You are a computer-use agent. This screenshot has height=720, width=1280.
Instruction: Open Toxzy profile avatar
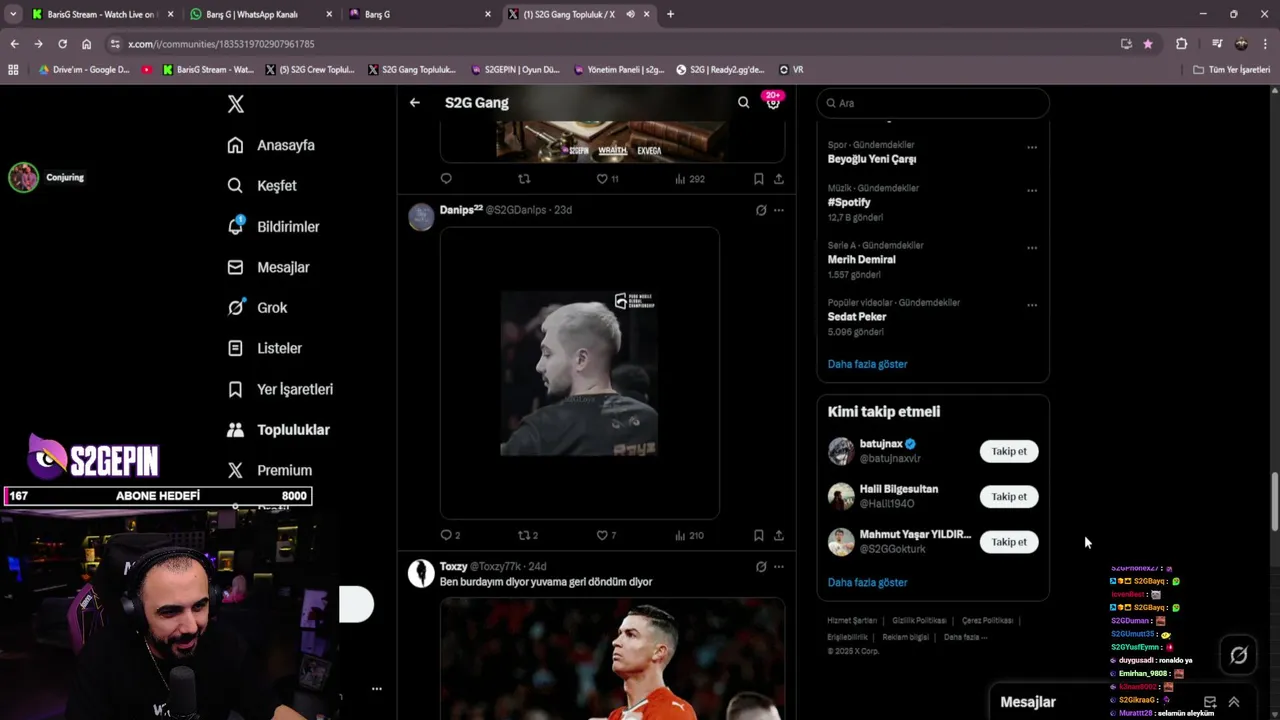pos(421,573)
